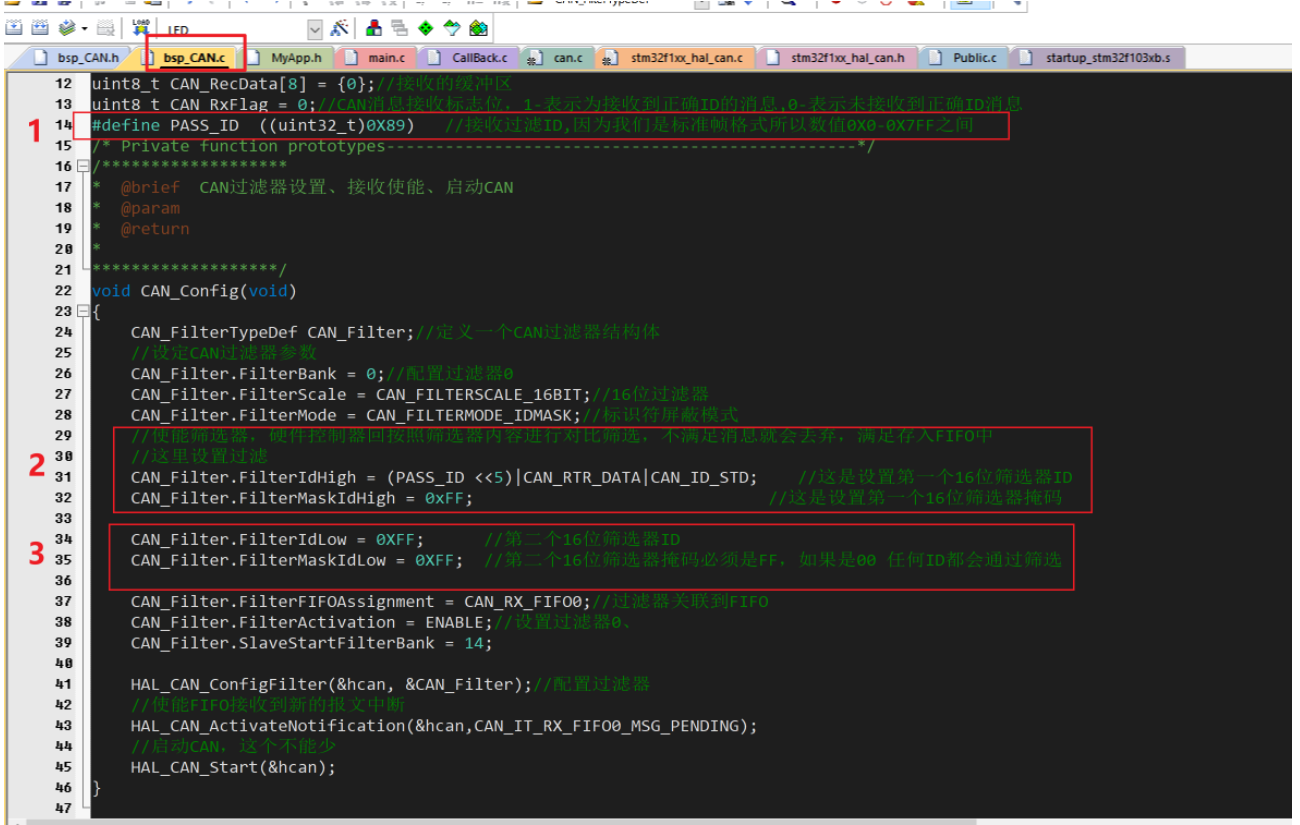The height and width of the screenshot is (825, 1300).
Task: Click the green diamond Run-Time Environment icon
Action: tap(425, 28)
